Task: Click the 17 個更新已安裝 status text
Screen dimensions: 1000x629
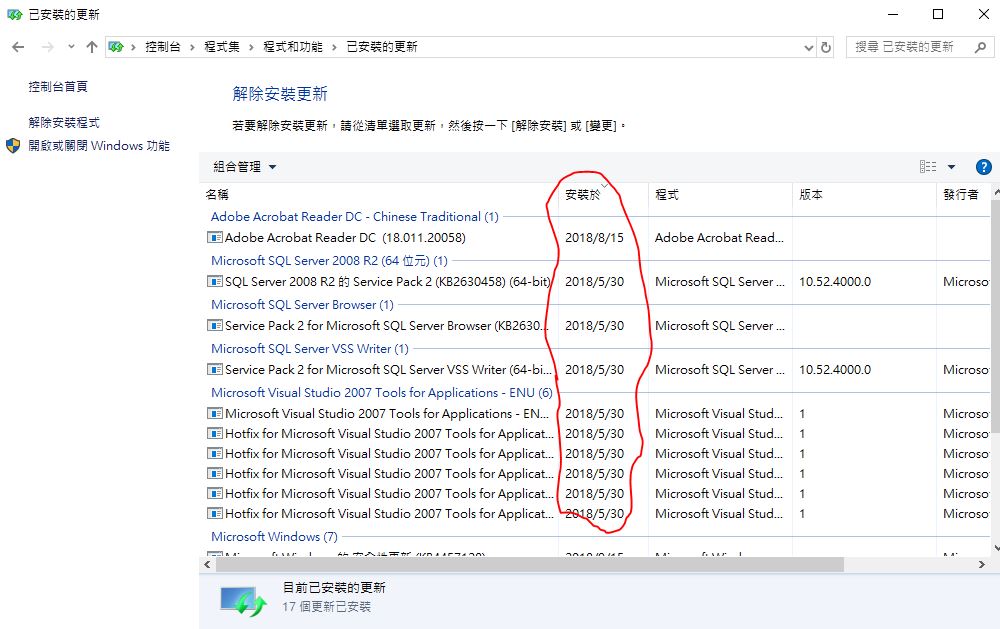Action: click(x=327, y=607)
